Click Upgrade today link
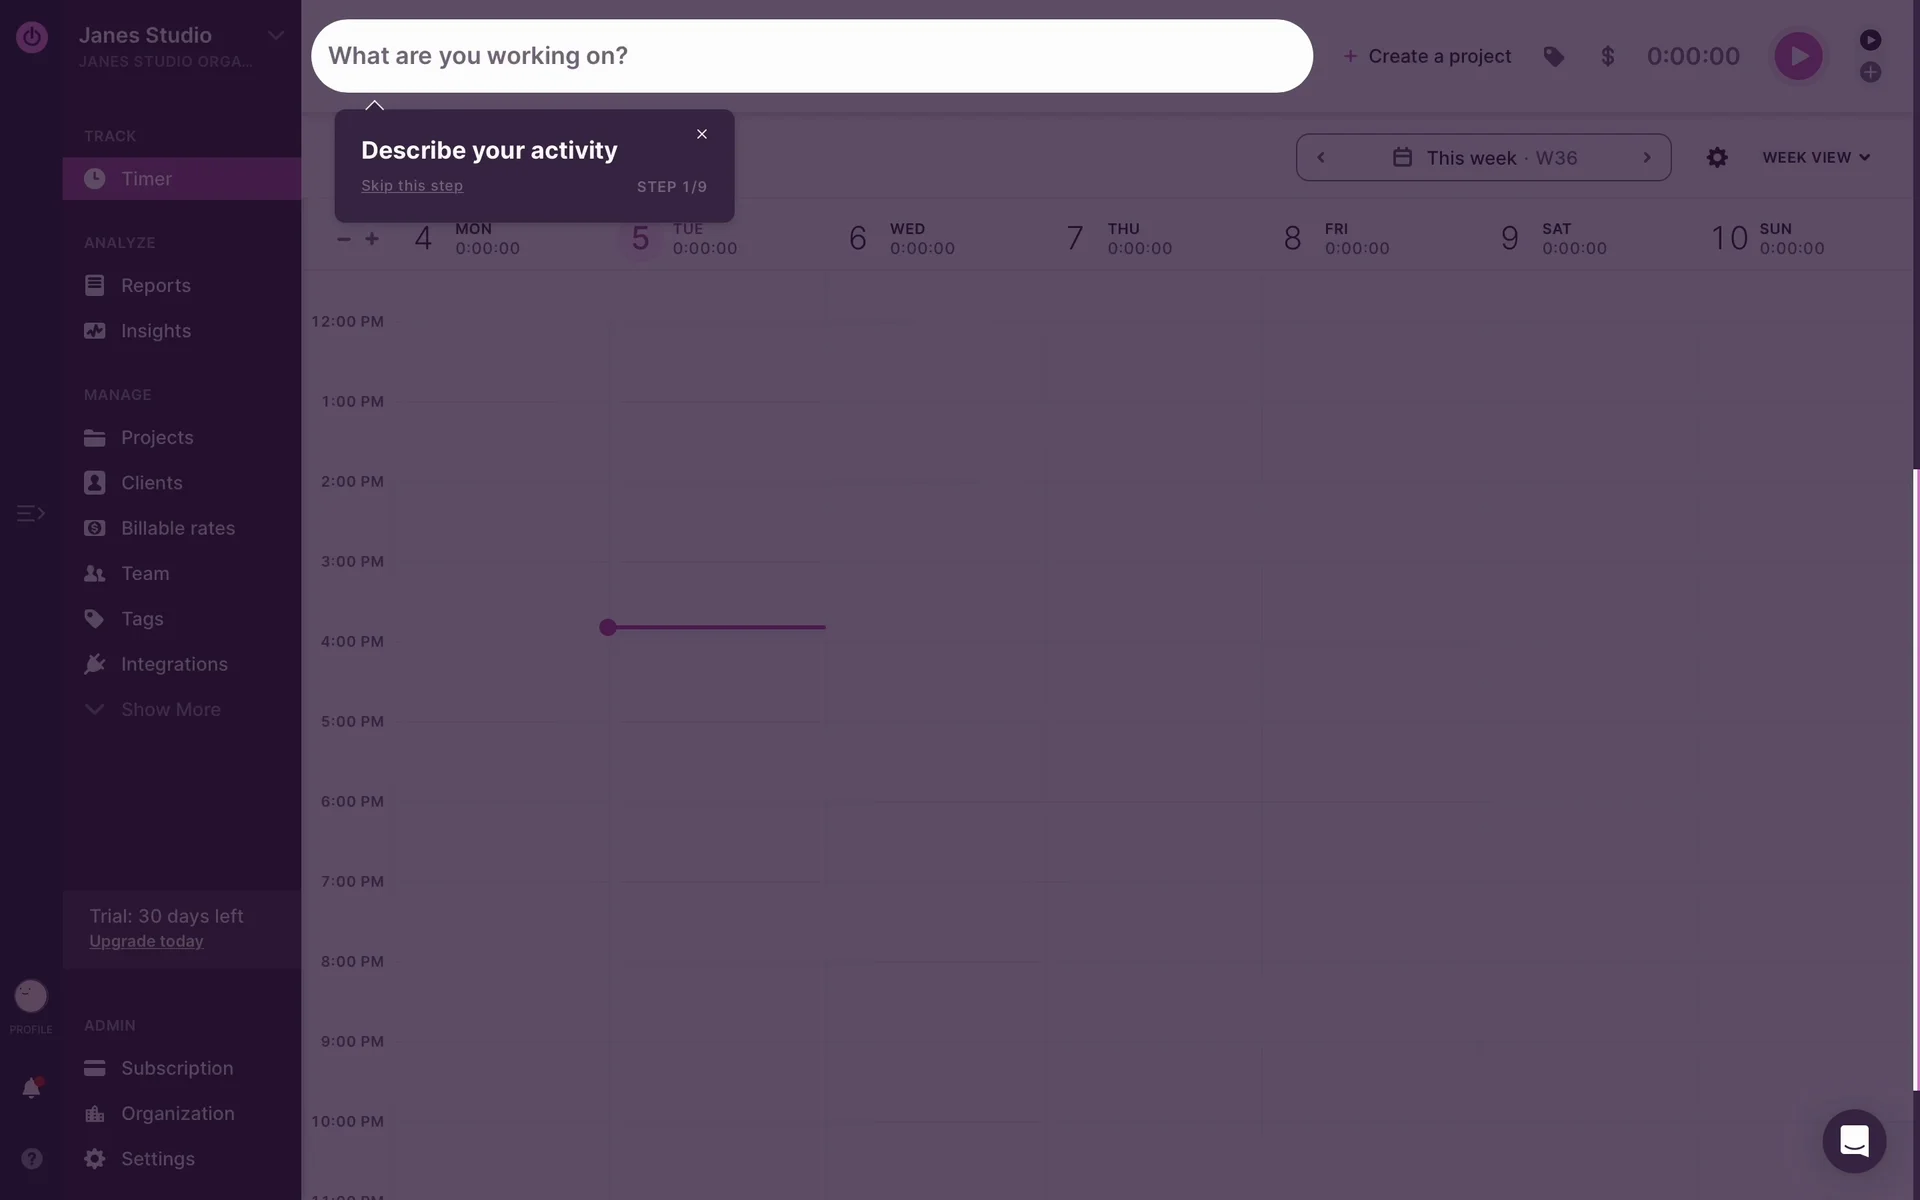This screenshot has height=1200, width=1920. 146,941
